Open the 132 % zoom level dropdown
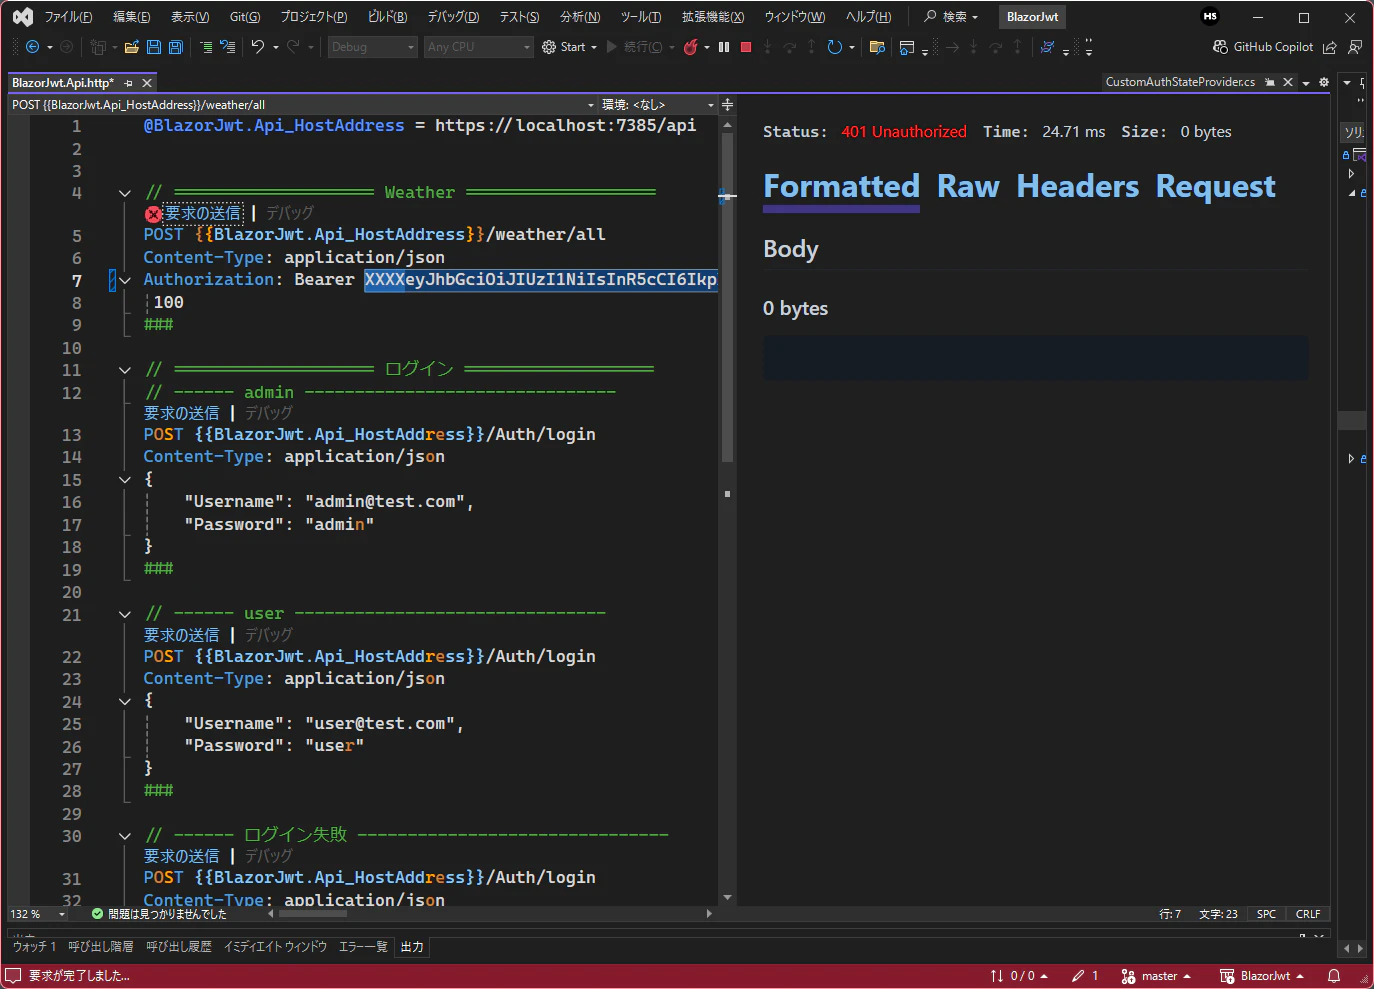This screenshot has width=1374, height=989. (x=38, y=914)
